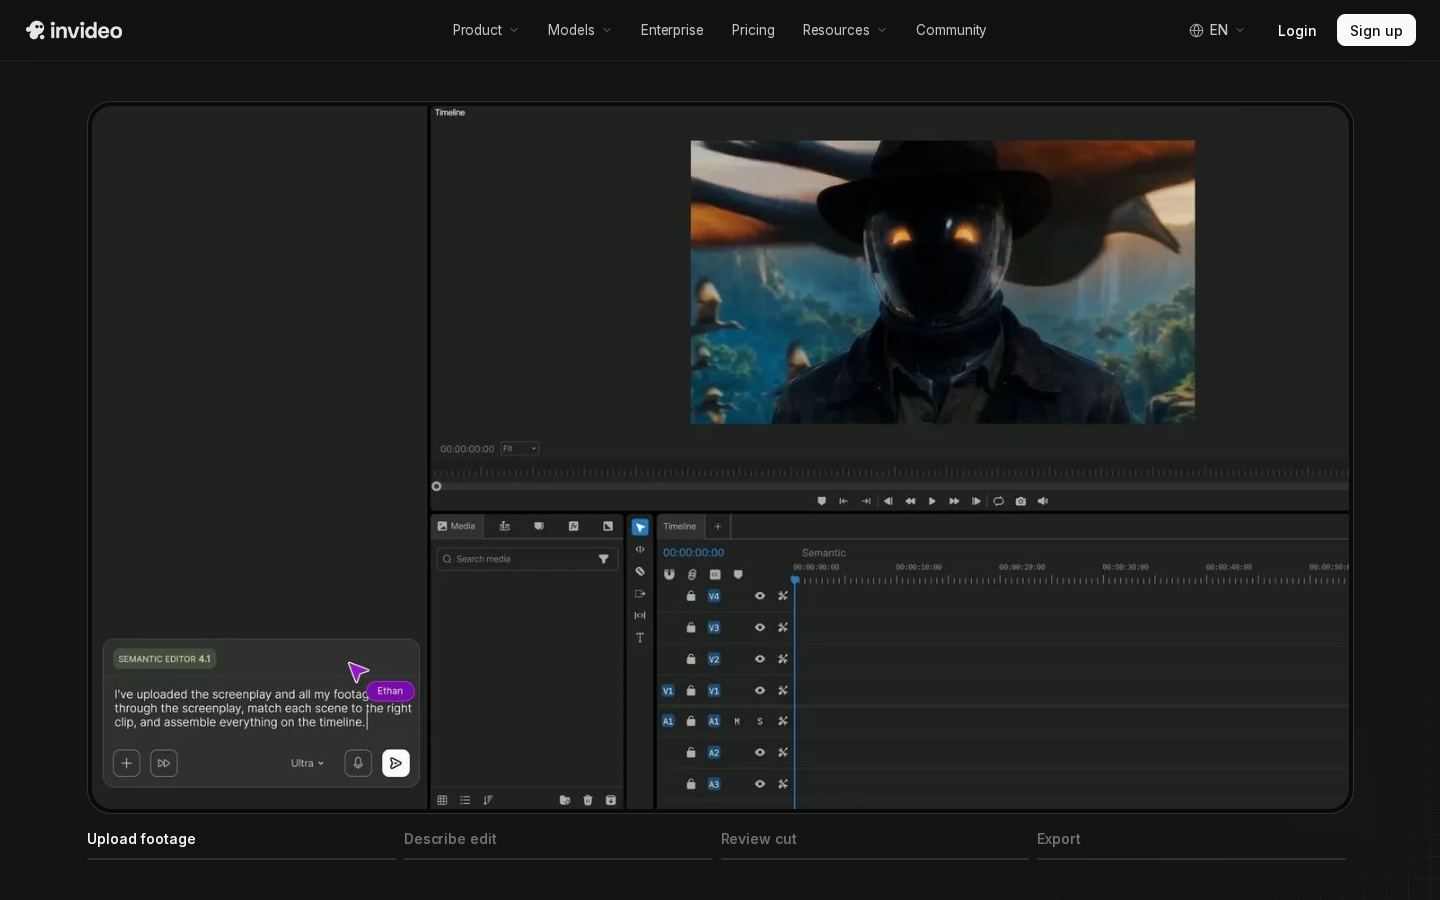Image resolution: width=1440 pixels, height=900 pixels.
Task: Open the language globe EN selector
Action: tap(1217, 30)
